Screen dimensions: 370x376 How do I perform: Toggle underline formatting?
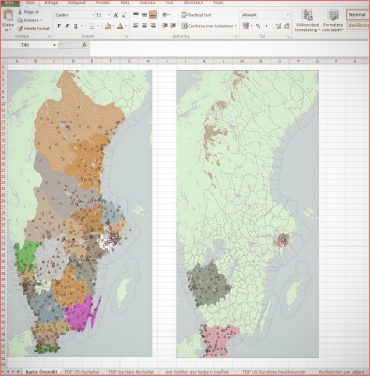(x=76, y=26)
